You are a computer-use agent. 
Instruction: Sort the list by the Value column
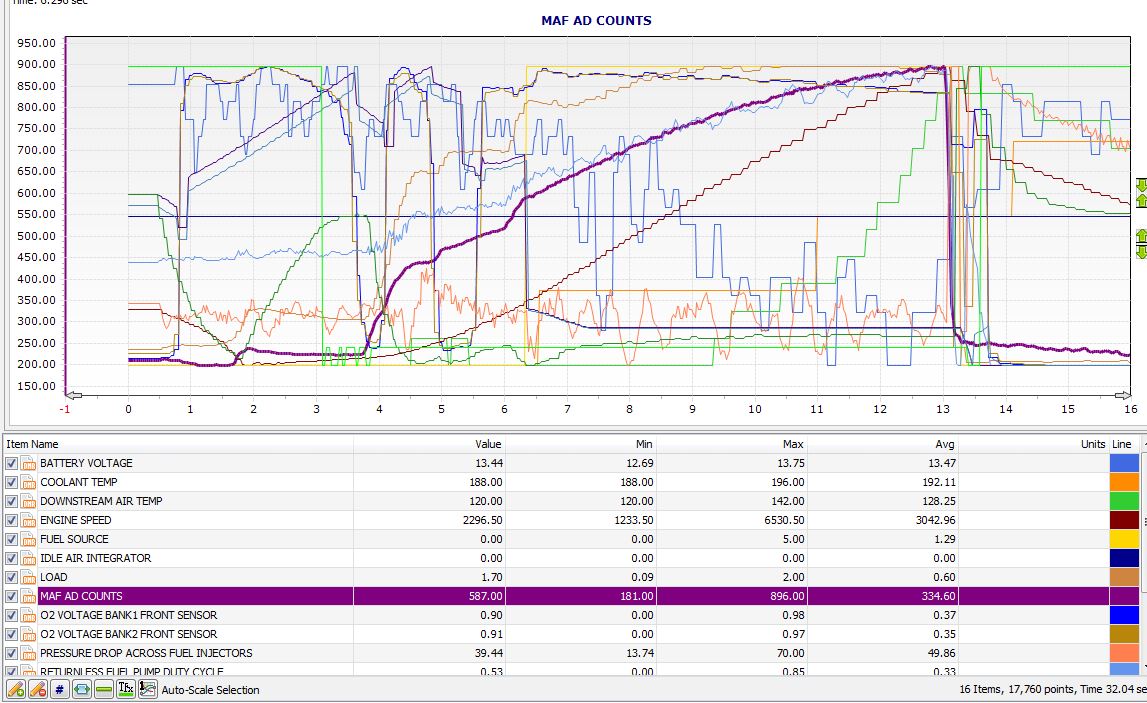(429, 444)
